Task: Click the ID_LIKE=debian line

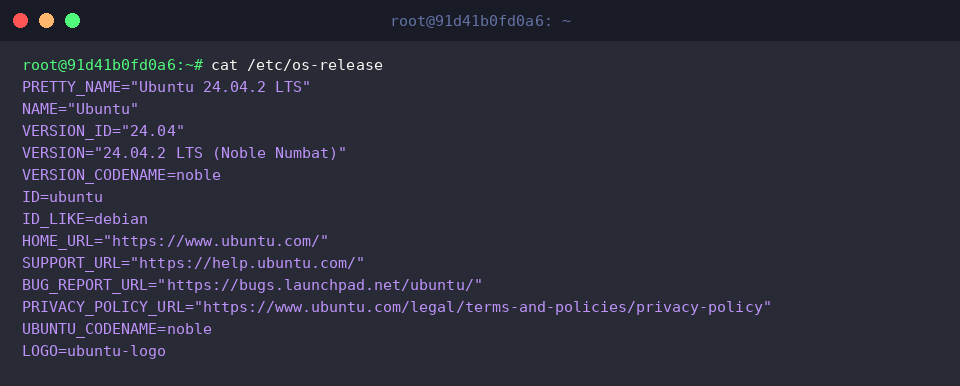Action: [85, 219]
